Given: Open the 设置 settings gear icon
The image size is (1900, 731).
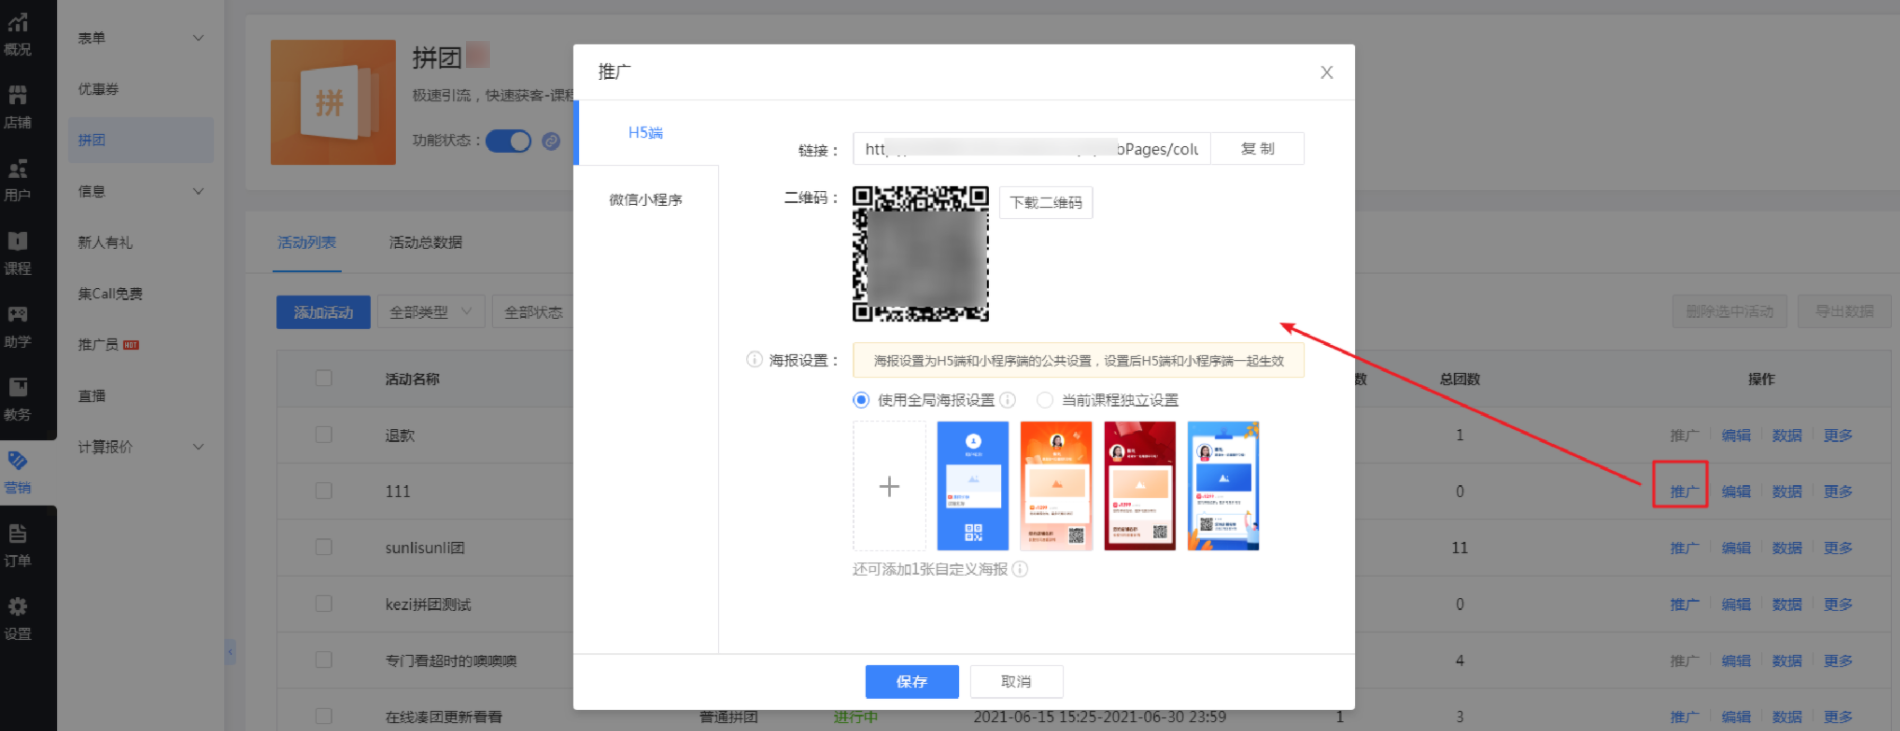Looking at the screenshot, I should pyautogui.click(x=18, y=619).
